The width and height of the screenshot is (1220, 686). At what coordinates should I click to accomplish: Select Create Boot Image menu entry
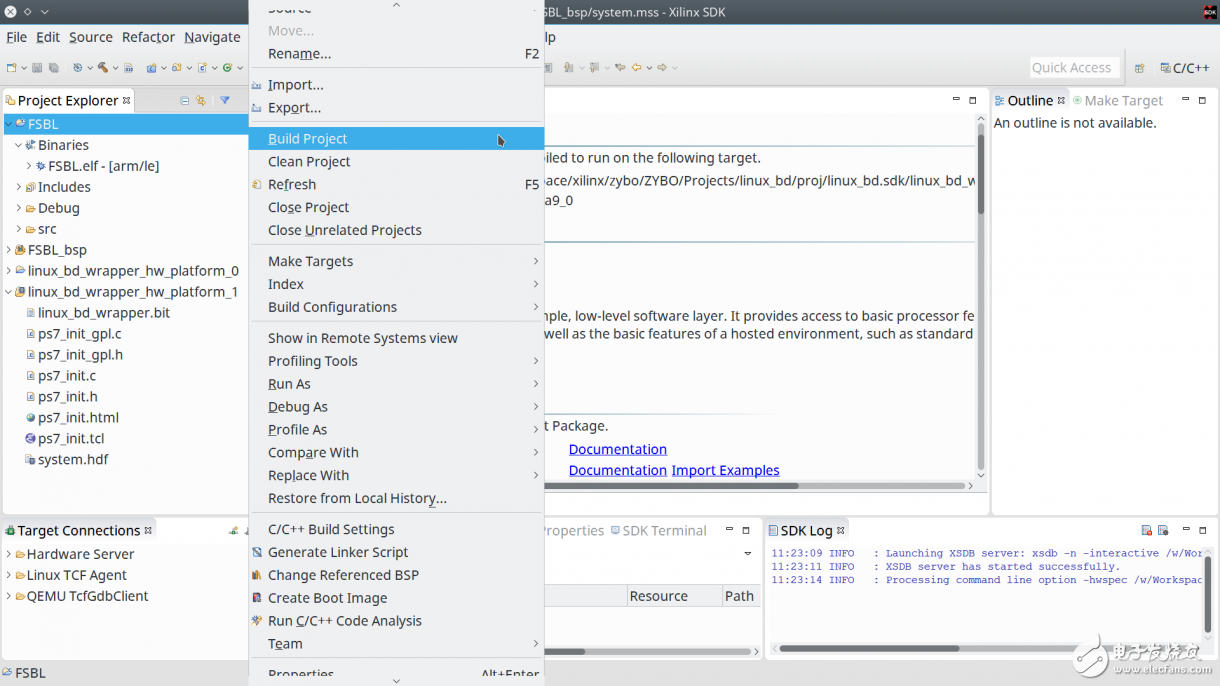pyautogui.click(x=327, y=598)
